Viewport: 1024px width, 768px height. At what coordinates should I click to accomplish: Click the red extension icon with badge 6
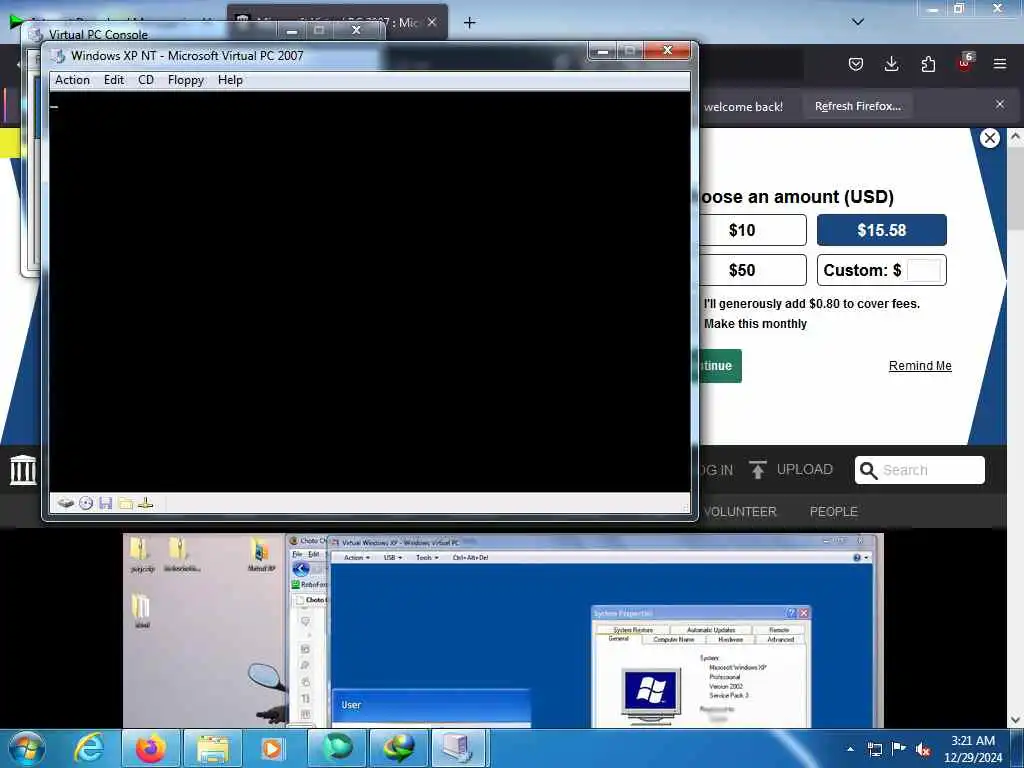pos(965,63)
